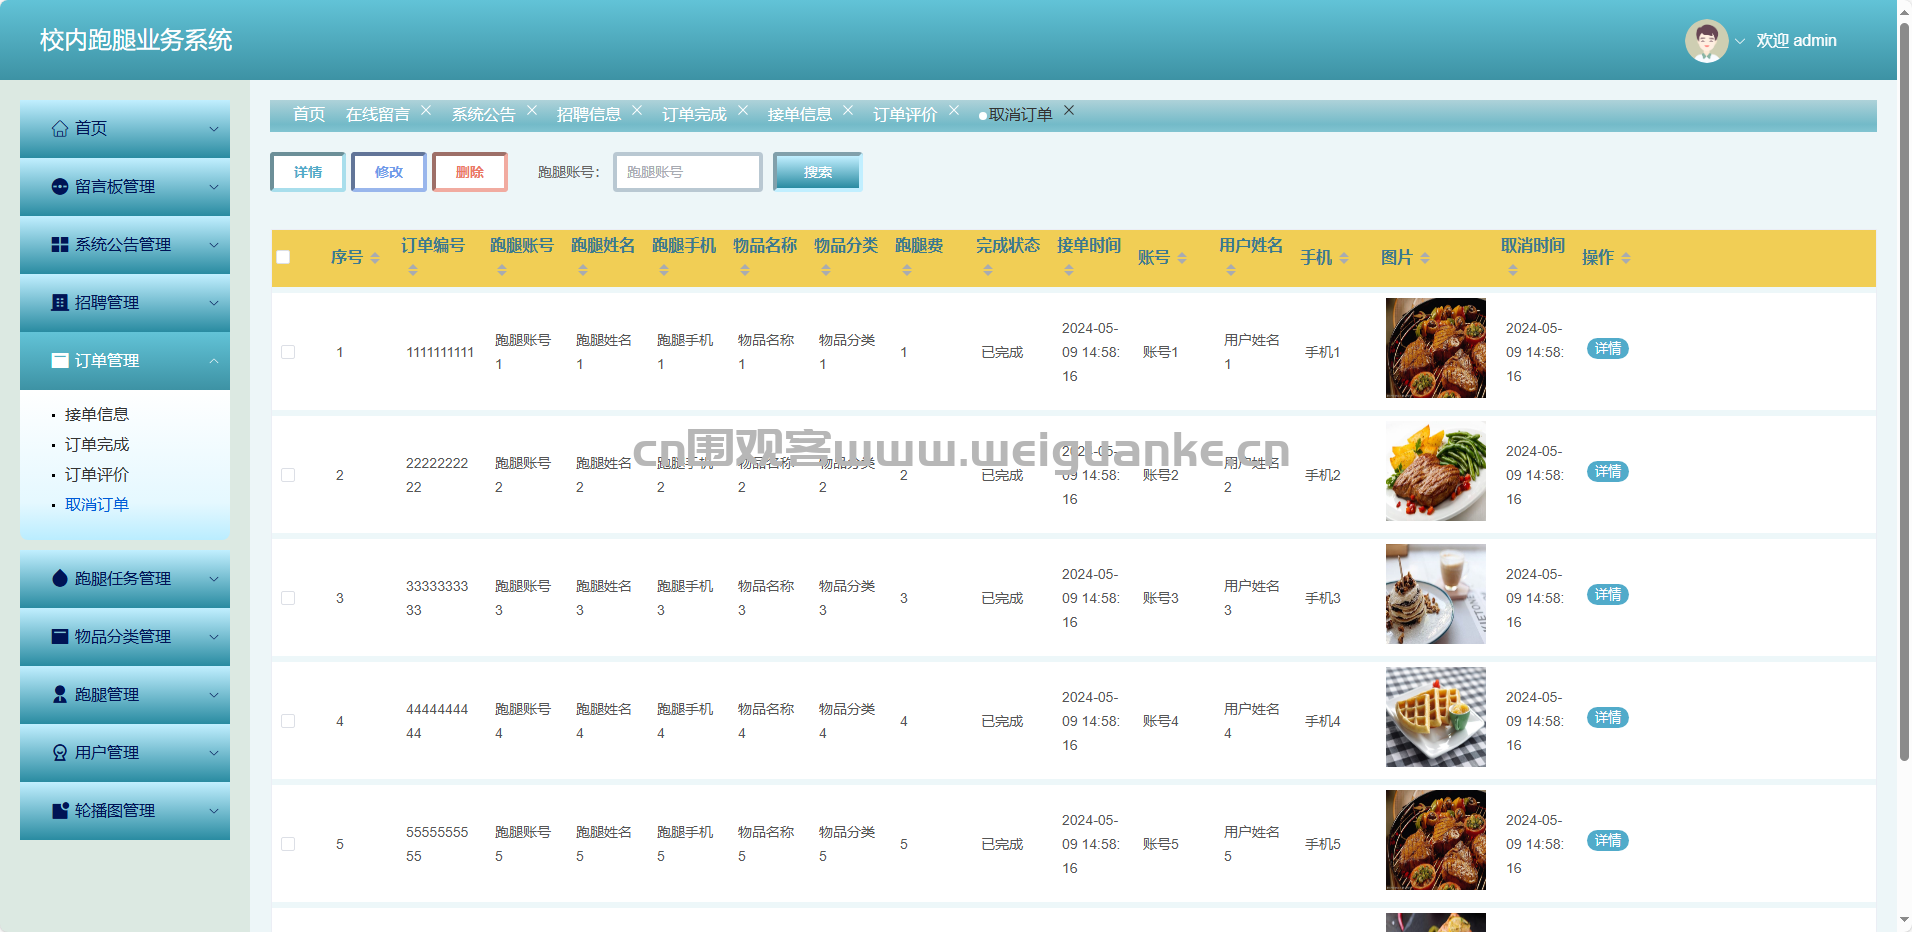Select the checkbox for order row 3

pos(288,598)
